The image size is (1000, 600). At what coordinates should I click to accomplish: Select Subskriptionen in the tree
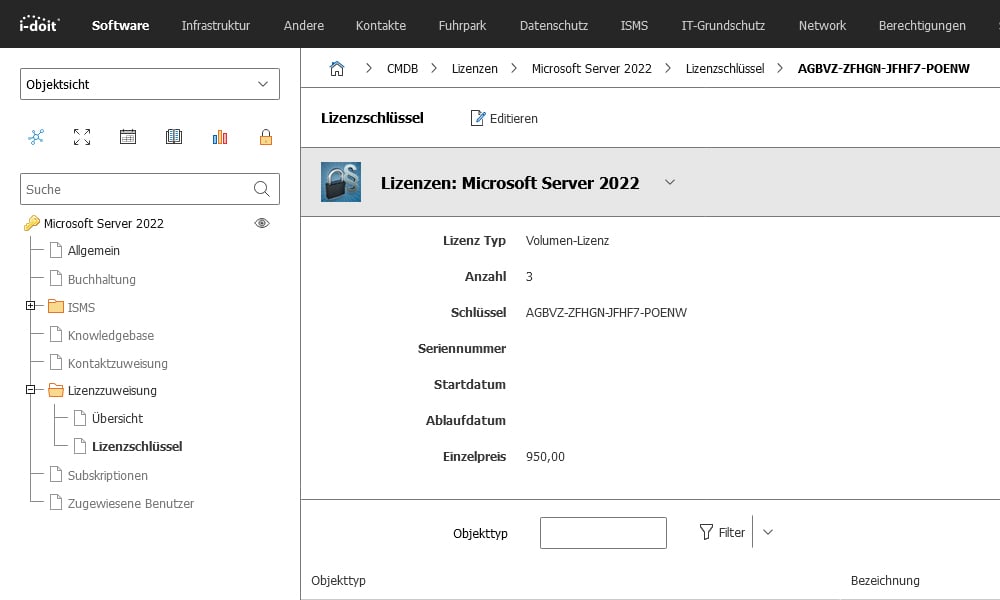click(x=108, y=475)
